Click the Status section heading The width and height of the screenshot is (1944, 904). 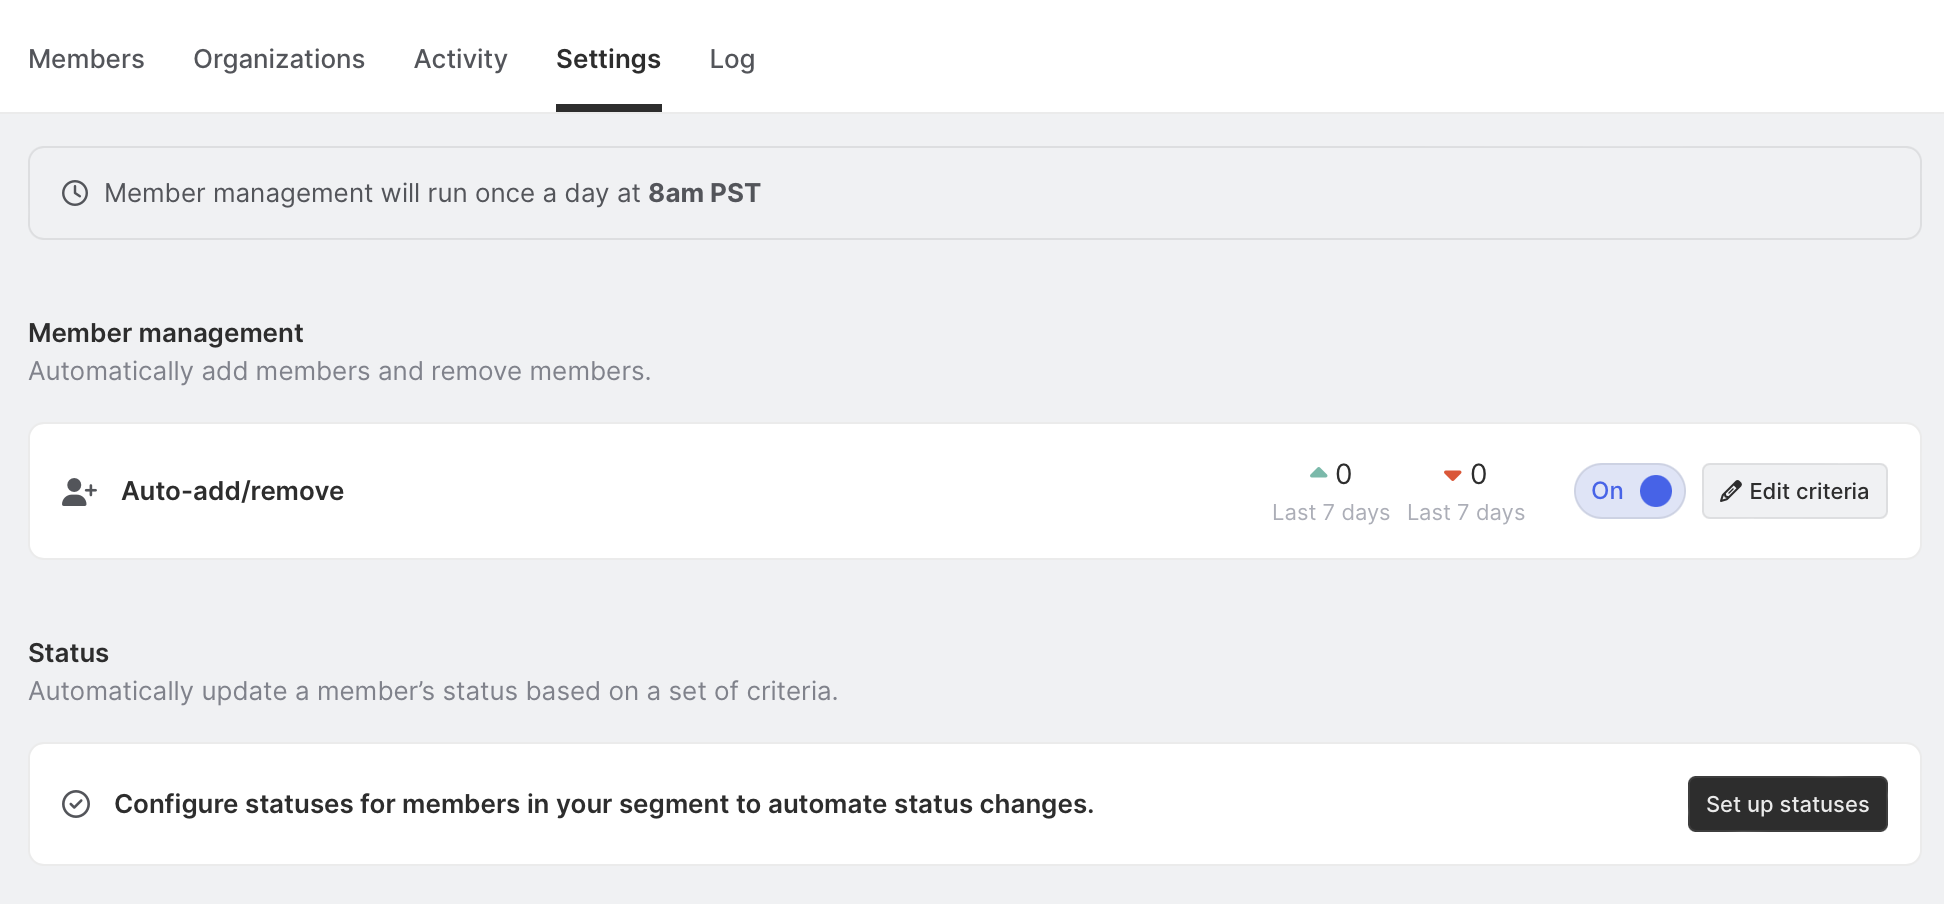point(68,653)
